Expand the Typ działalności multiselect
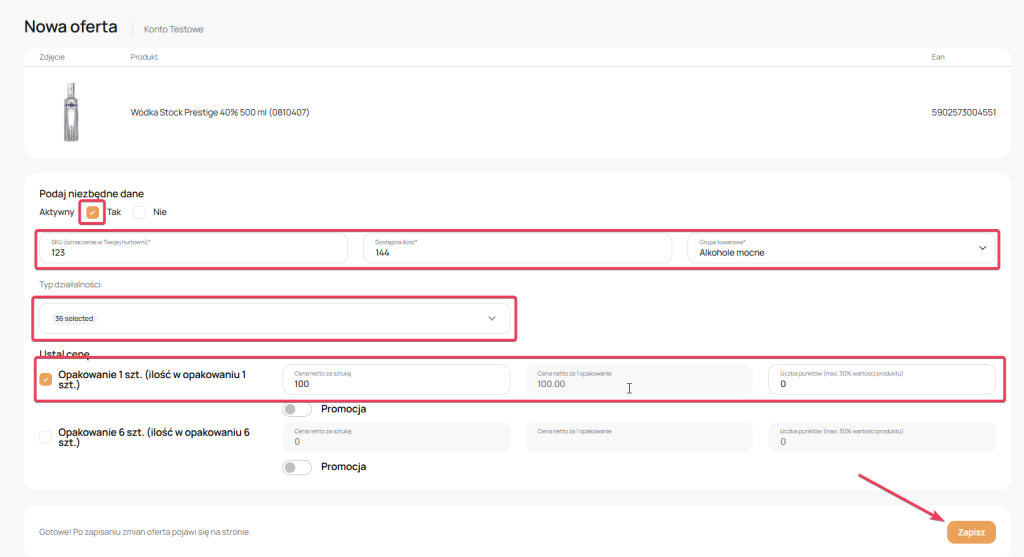 point(274,318)
